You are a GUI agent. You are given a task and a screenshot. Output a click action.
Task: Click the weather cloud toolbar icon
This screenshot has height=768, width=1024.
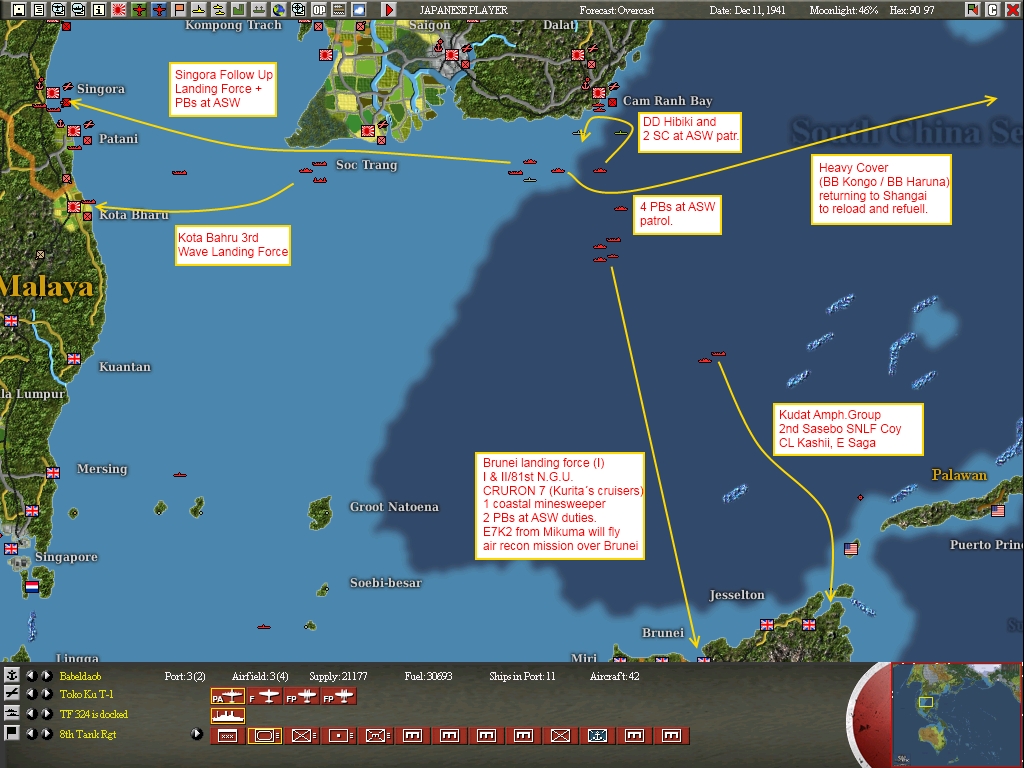pyautogui.click(x=359, y=9)
